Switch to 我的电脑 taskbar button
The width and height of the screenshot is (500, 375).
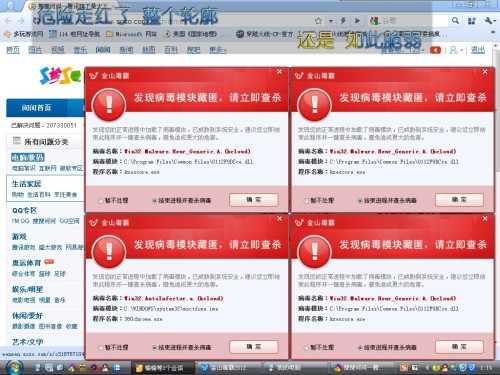[295, 368]
